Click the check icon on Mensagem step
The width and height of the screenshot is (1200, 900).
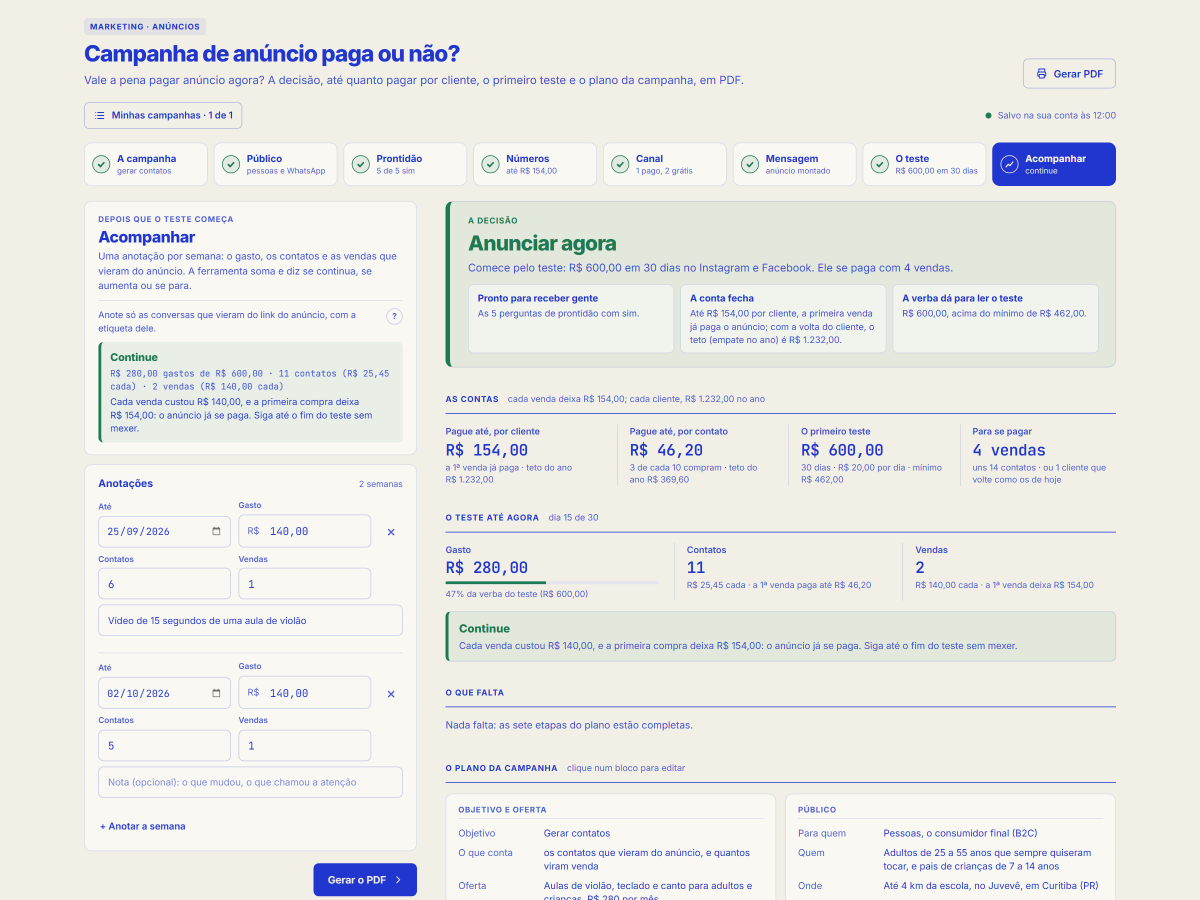(x=750, y=164)
